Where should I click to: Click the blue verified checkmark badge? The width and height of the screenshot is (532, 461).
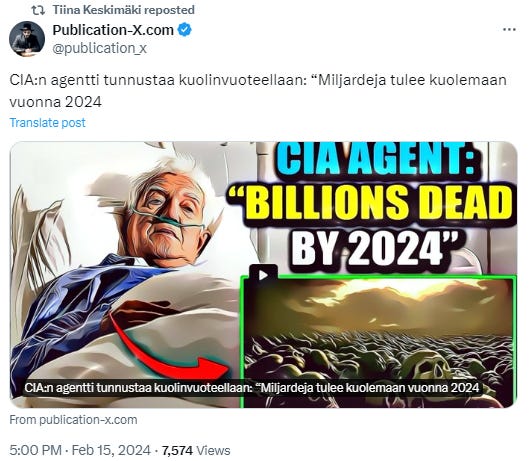tap(185, 30)
